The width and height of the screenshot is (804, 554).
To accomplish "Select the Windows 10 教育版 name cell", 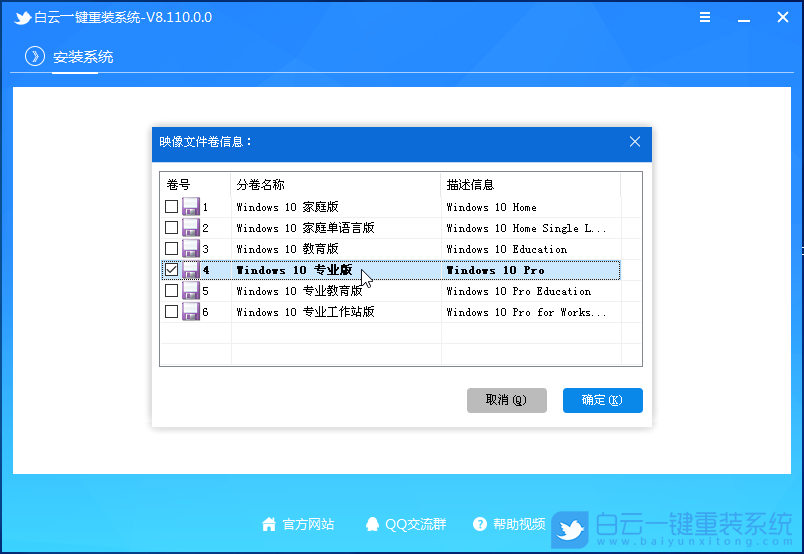I will pos(336,249).
